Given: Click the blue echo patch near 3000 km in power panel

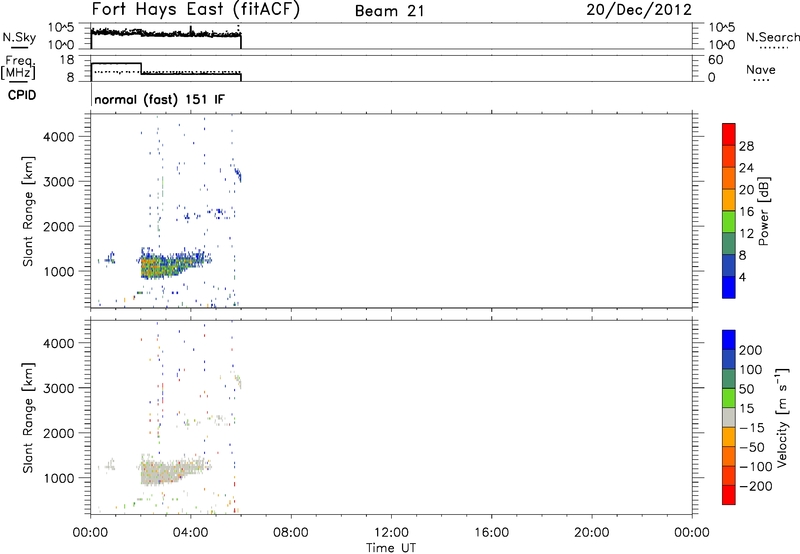Looking at the screenshot, I should coord(237,173).
